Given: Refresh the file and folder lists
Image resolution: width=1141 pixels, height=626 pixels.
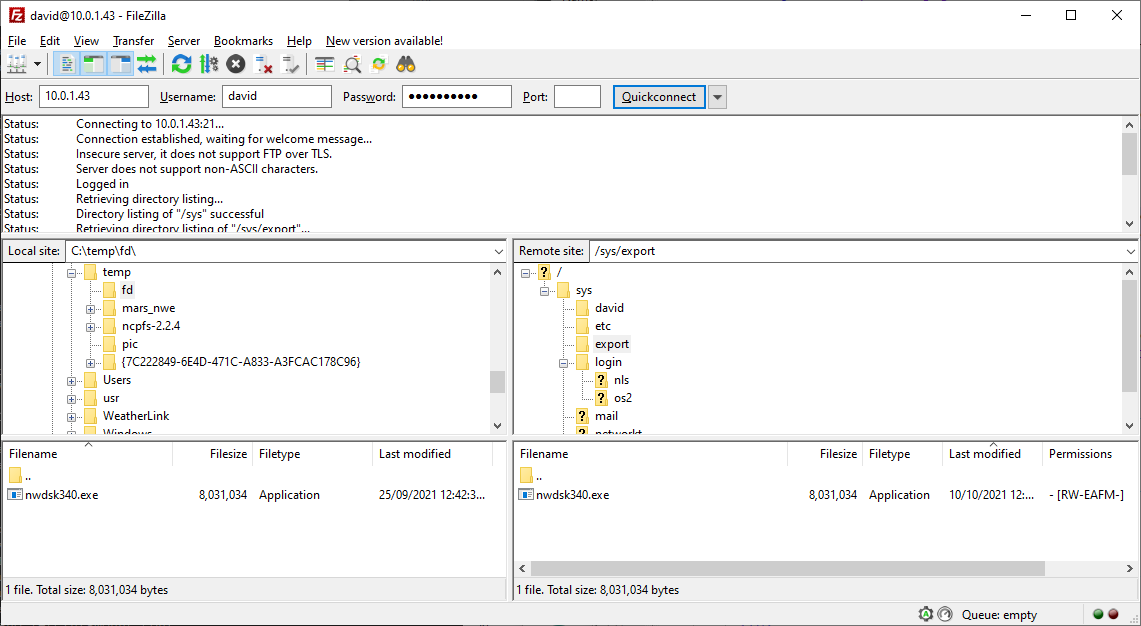Looking at the screenshot, I should [x=181, y=65].
